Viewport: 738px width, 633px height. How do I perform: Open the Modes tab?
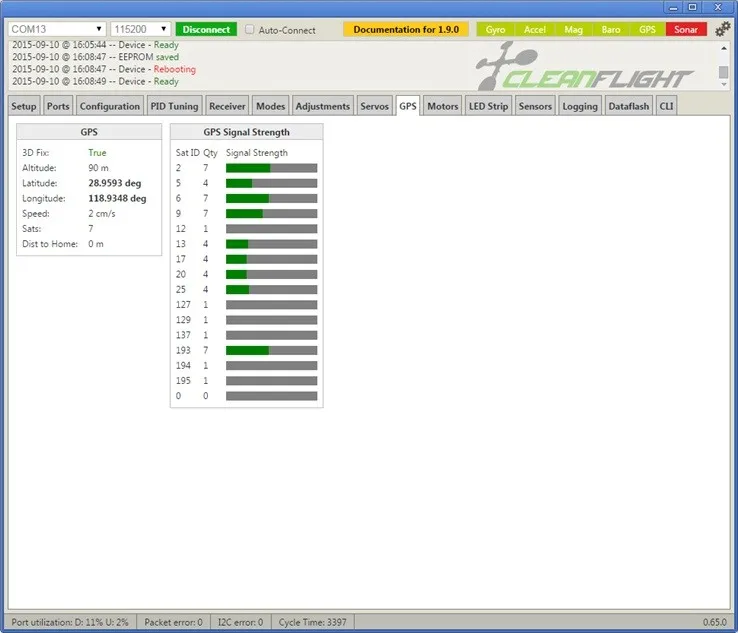tap(270, 106)
